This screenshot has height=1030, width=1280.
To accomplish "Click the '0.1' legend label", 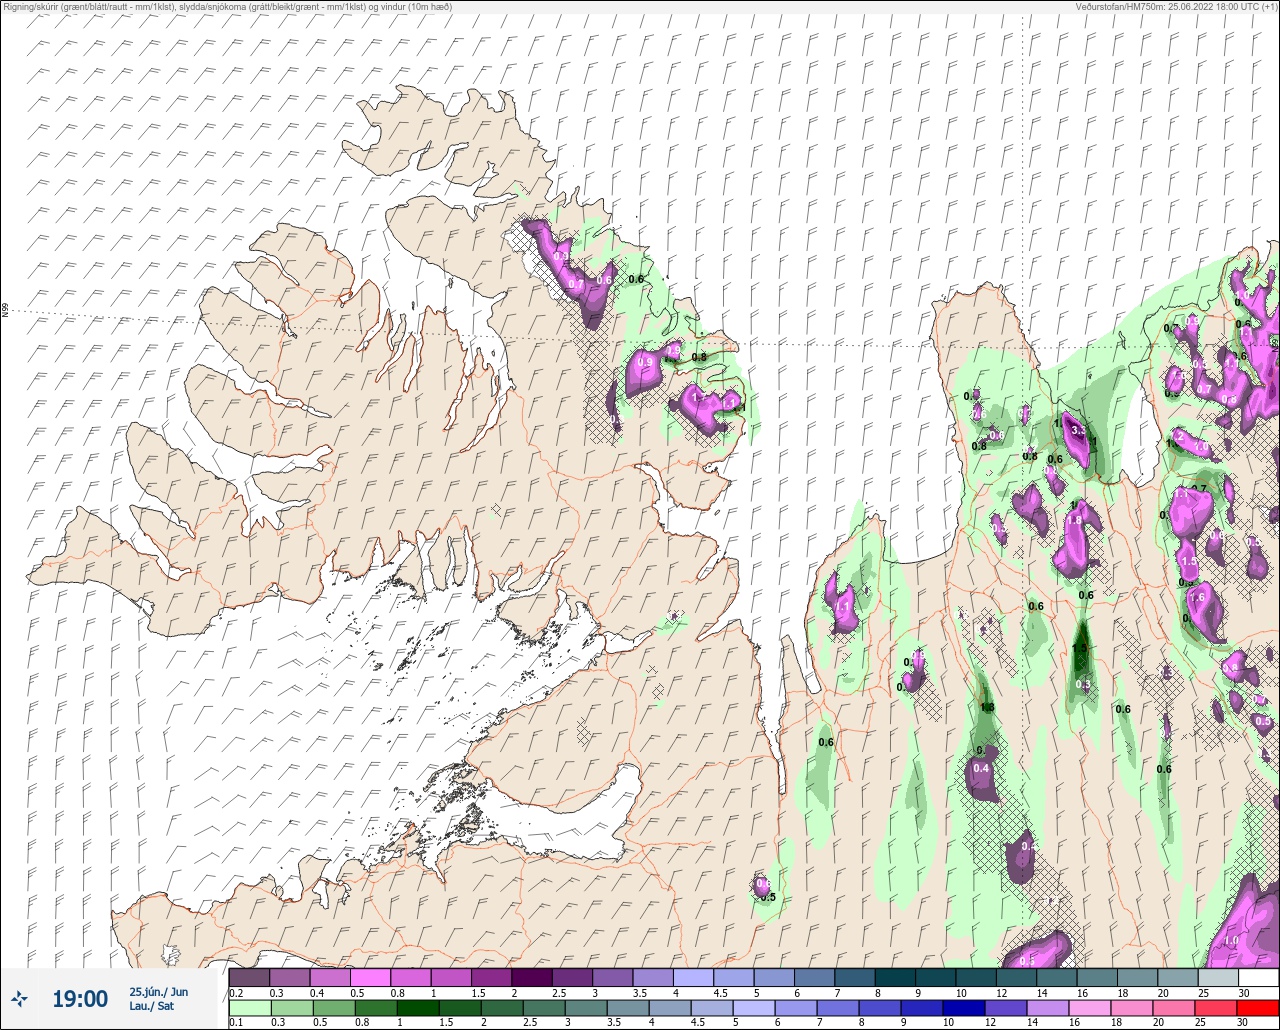I will [x=236, y=1023].
